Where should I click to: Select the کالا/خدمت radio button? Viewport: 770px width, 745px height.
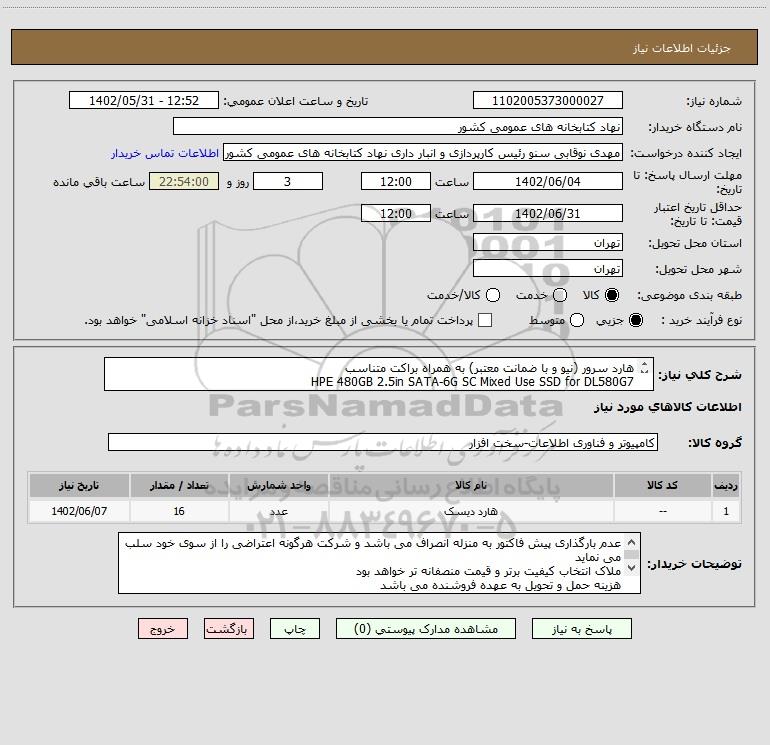[x=493, y=295]
